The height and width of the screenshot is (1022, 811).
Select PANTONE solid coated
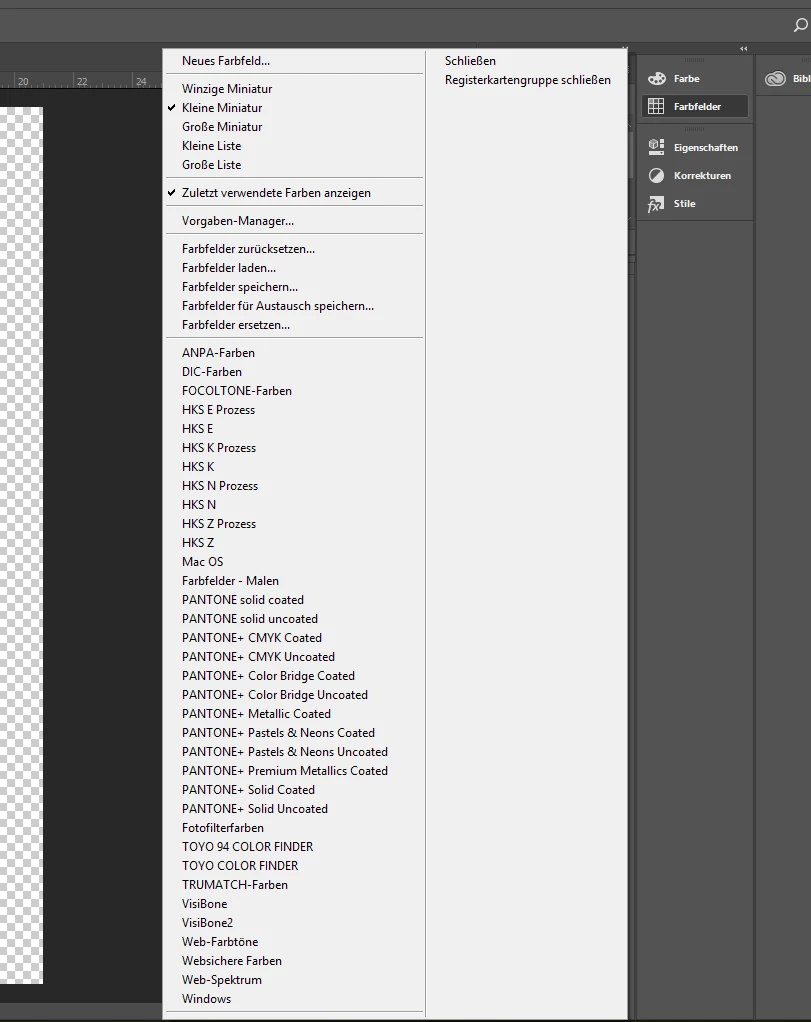click(x=243, y=599)
